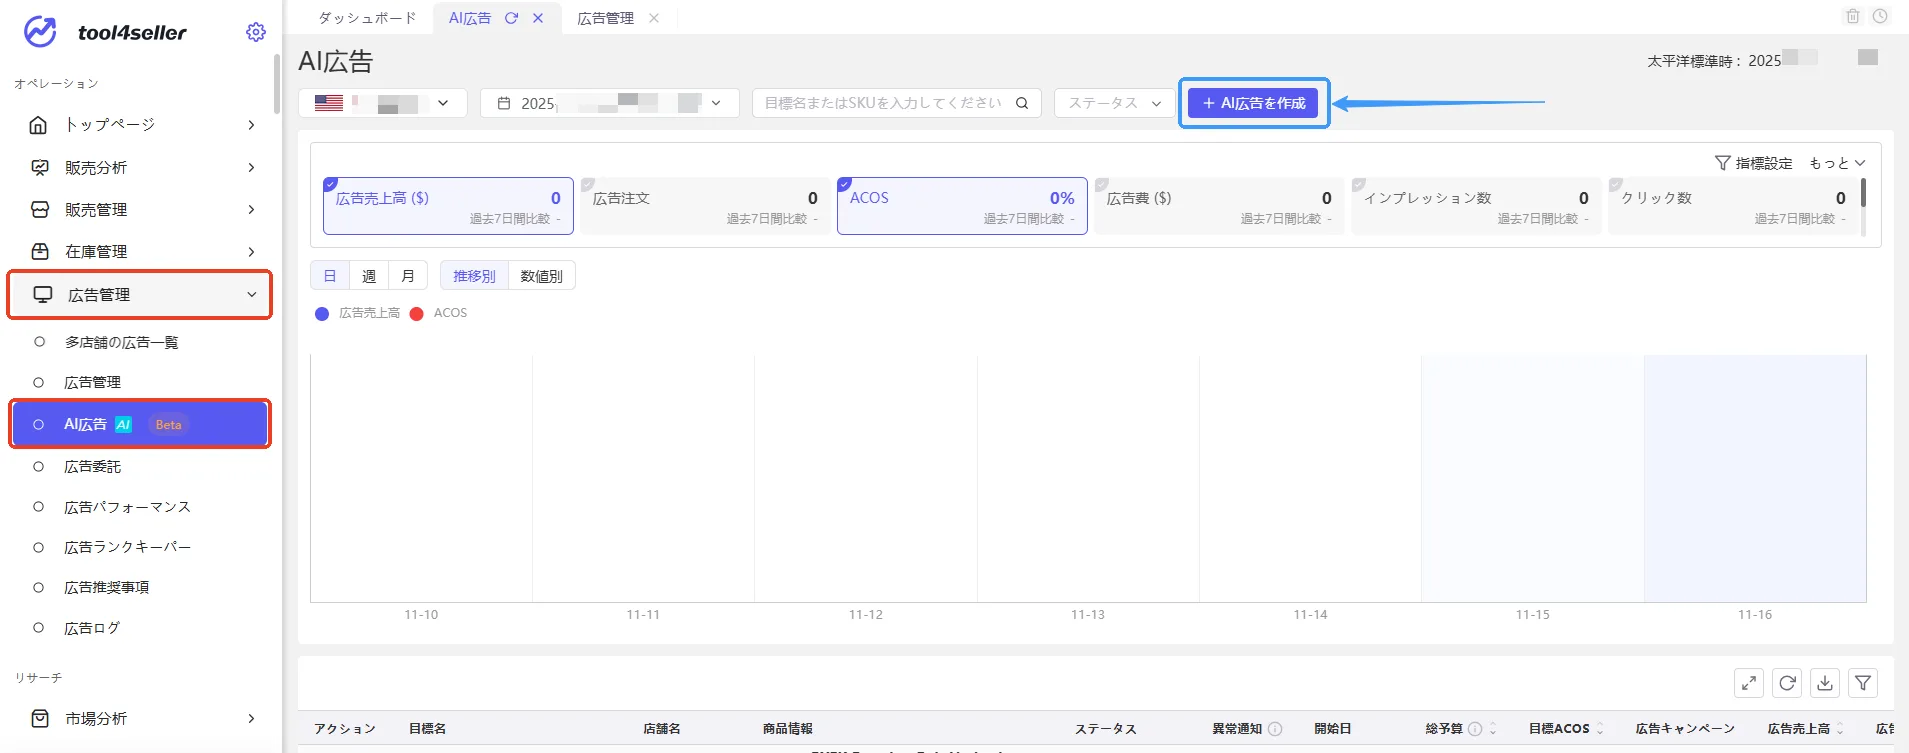The image size is (1909, 753).
Task: Click the 販売管理 sidebar icon
Action: (40, 209)
